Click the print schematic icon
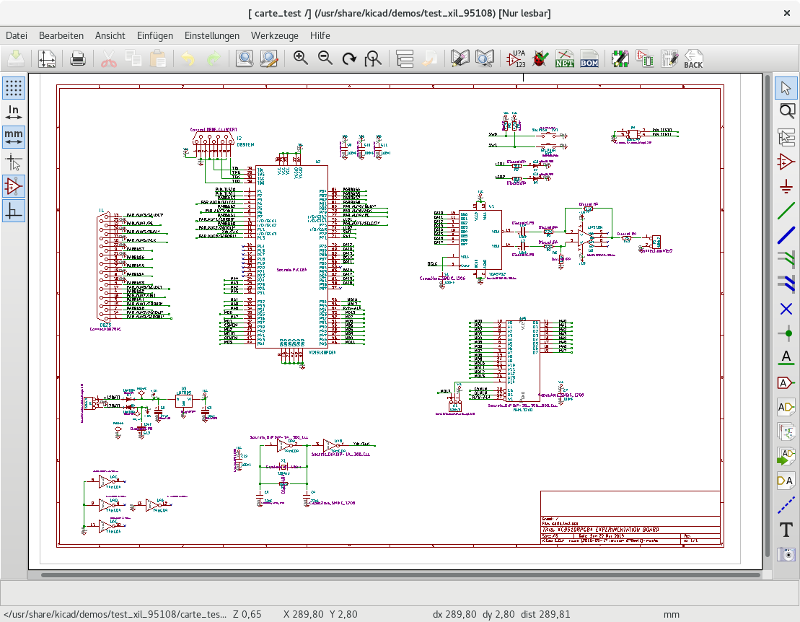 [x=77, y=59]
